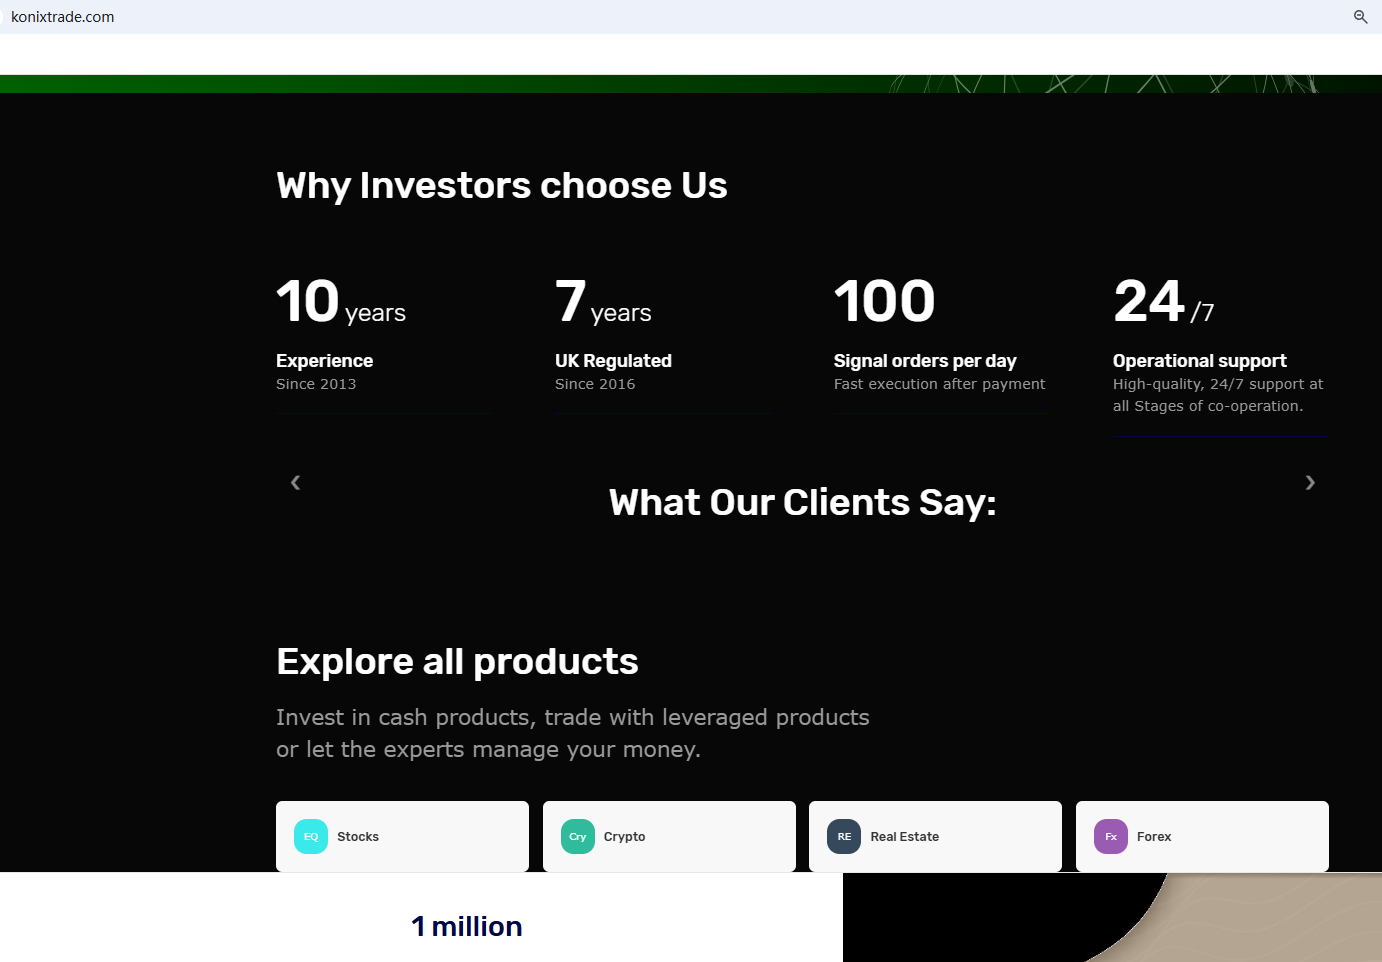The width and height of the screenshot is (1382, 962).
Task: Click the "10 years" experience statistic
Action: tap(341, 303)
